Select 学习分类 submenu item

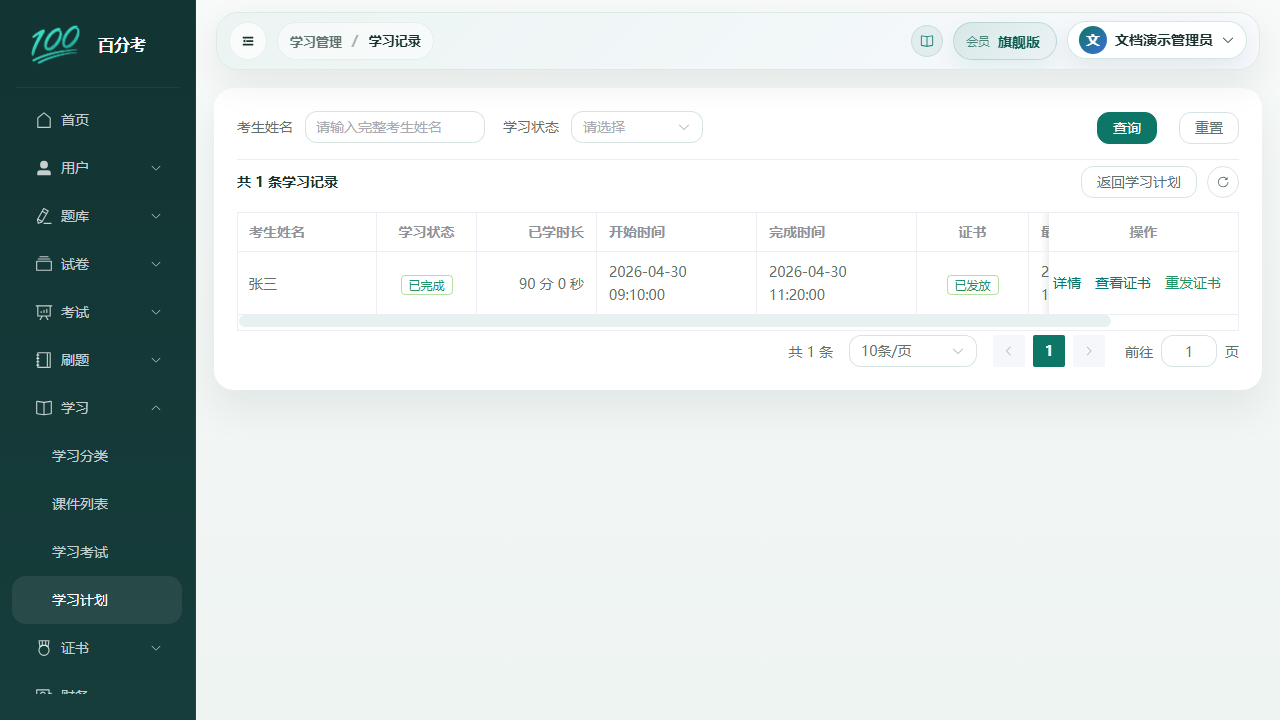click(97, 456)
